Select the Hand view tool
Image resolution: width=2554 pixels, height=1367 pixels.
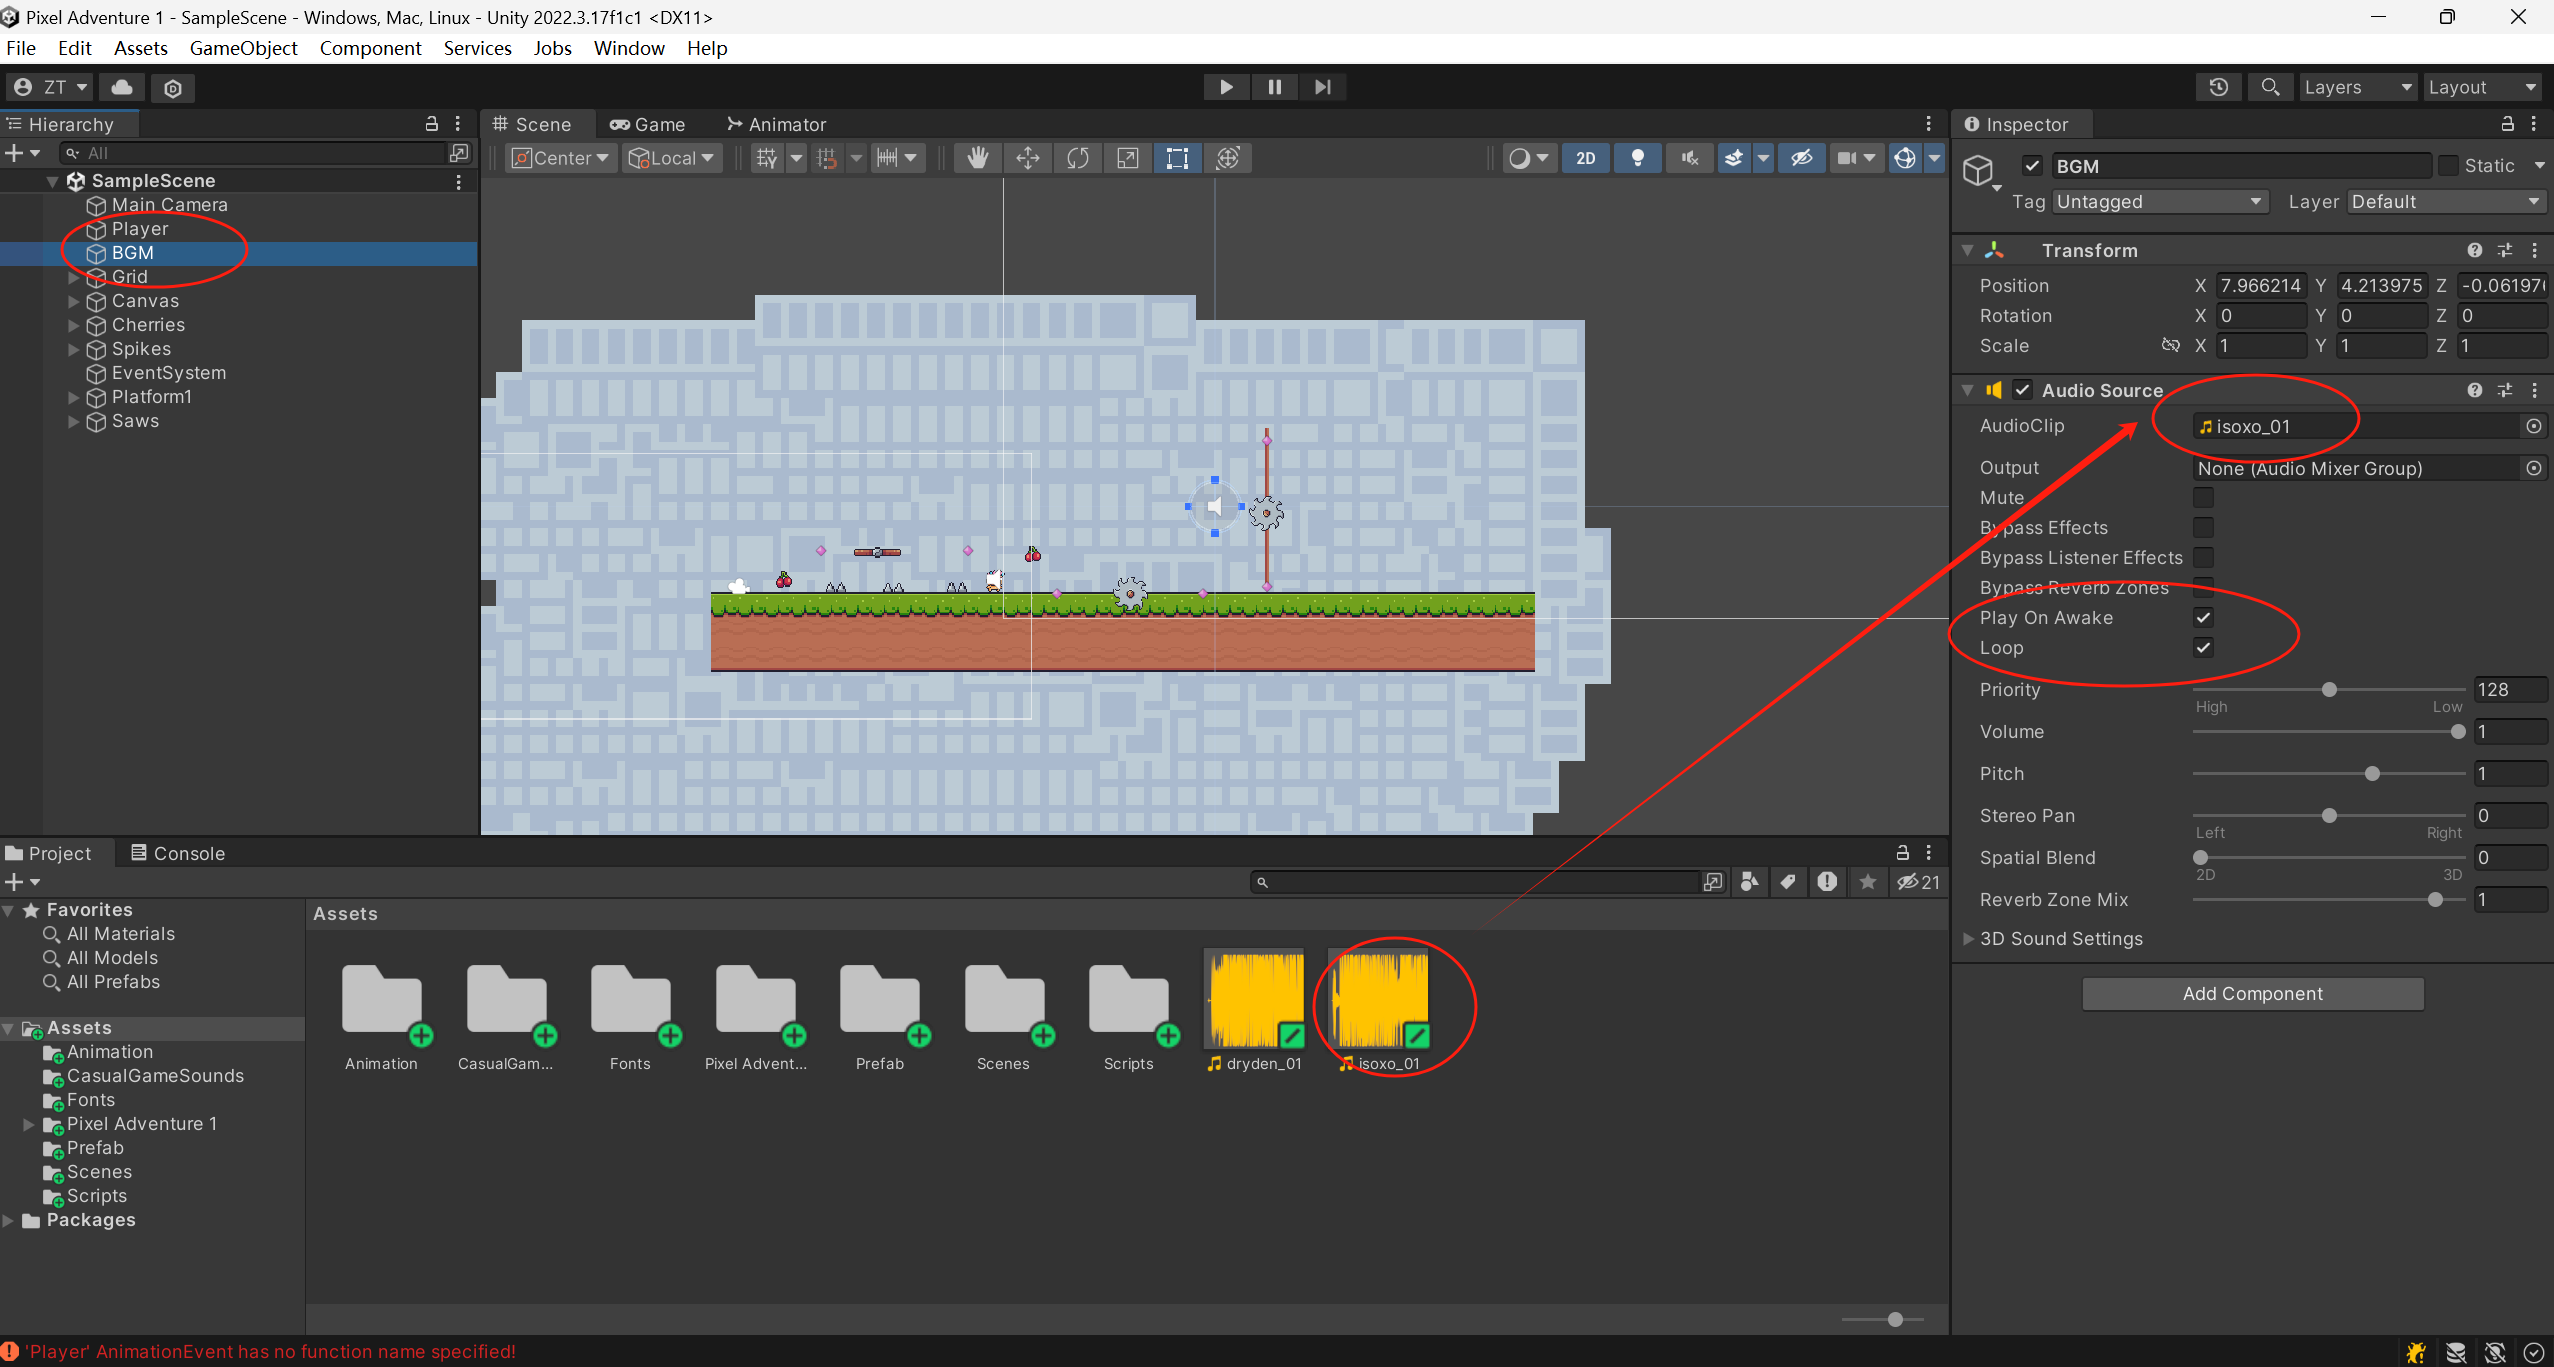[977, 158]
